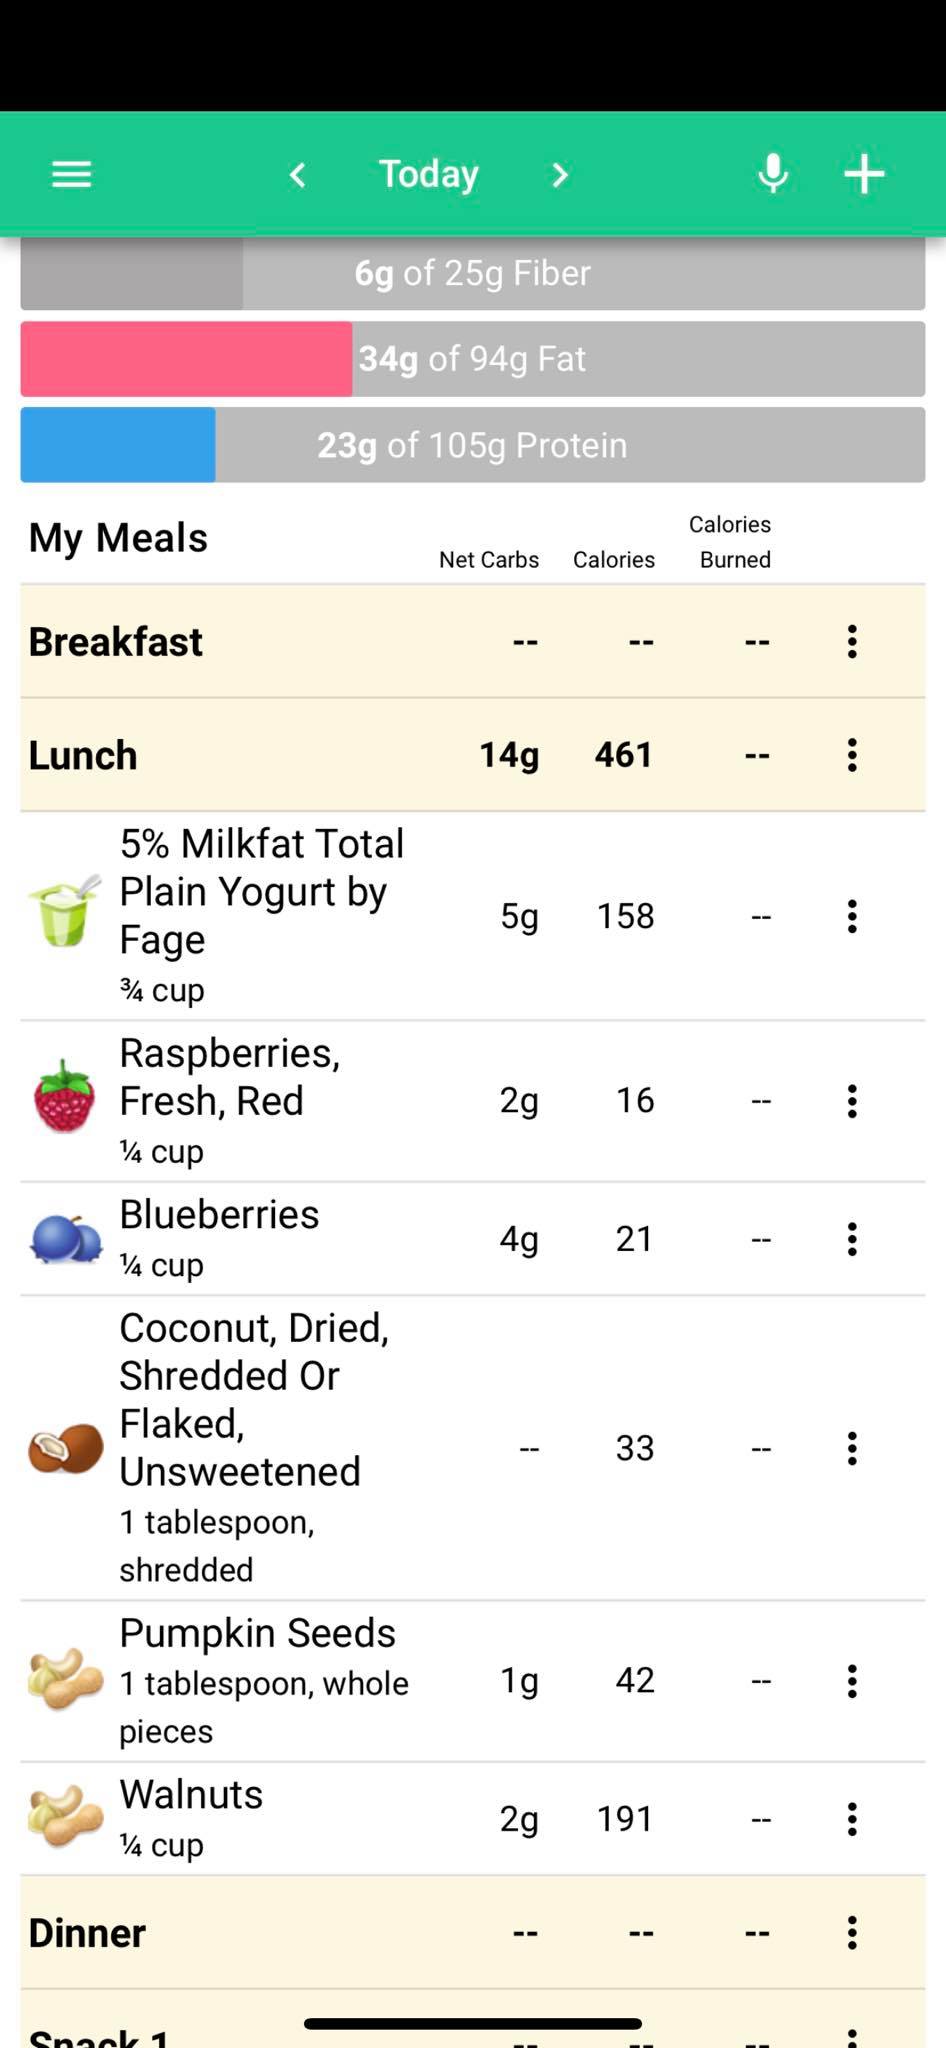Open options for Walnuts entry
The width and height of the screenshot is (946, 2048).
(852, 1819)
